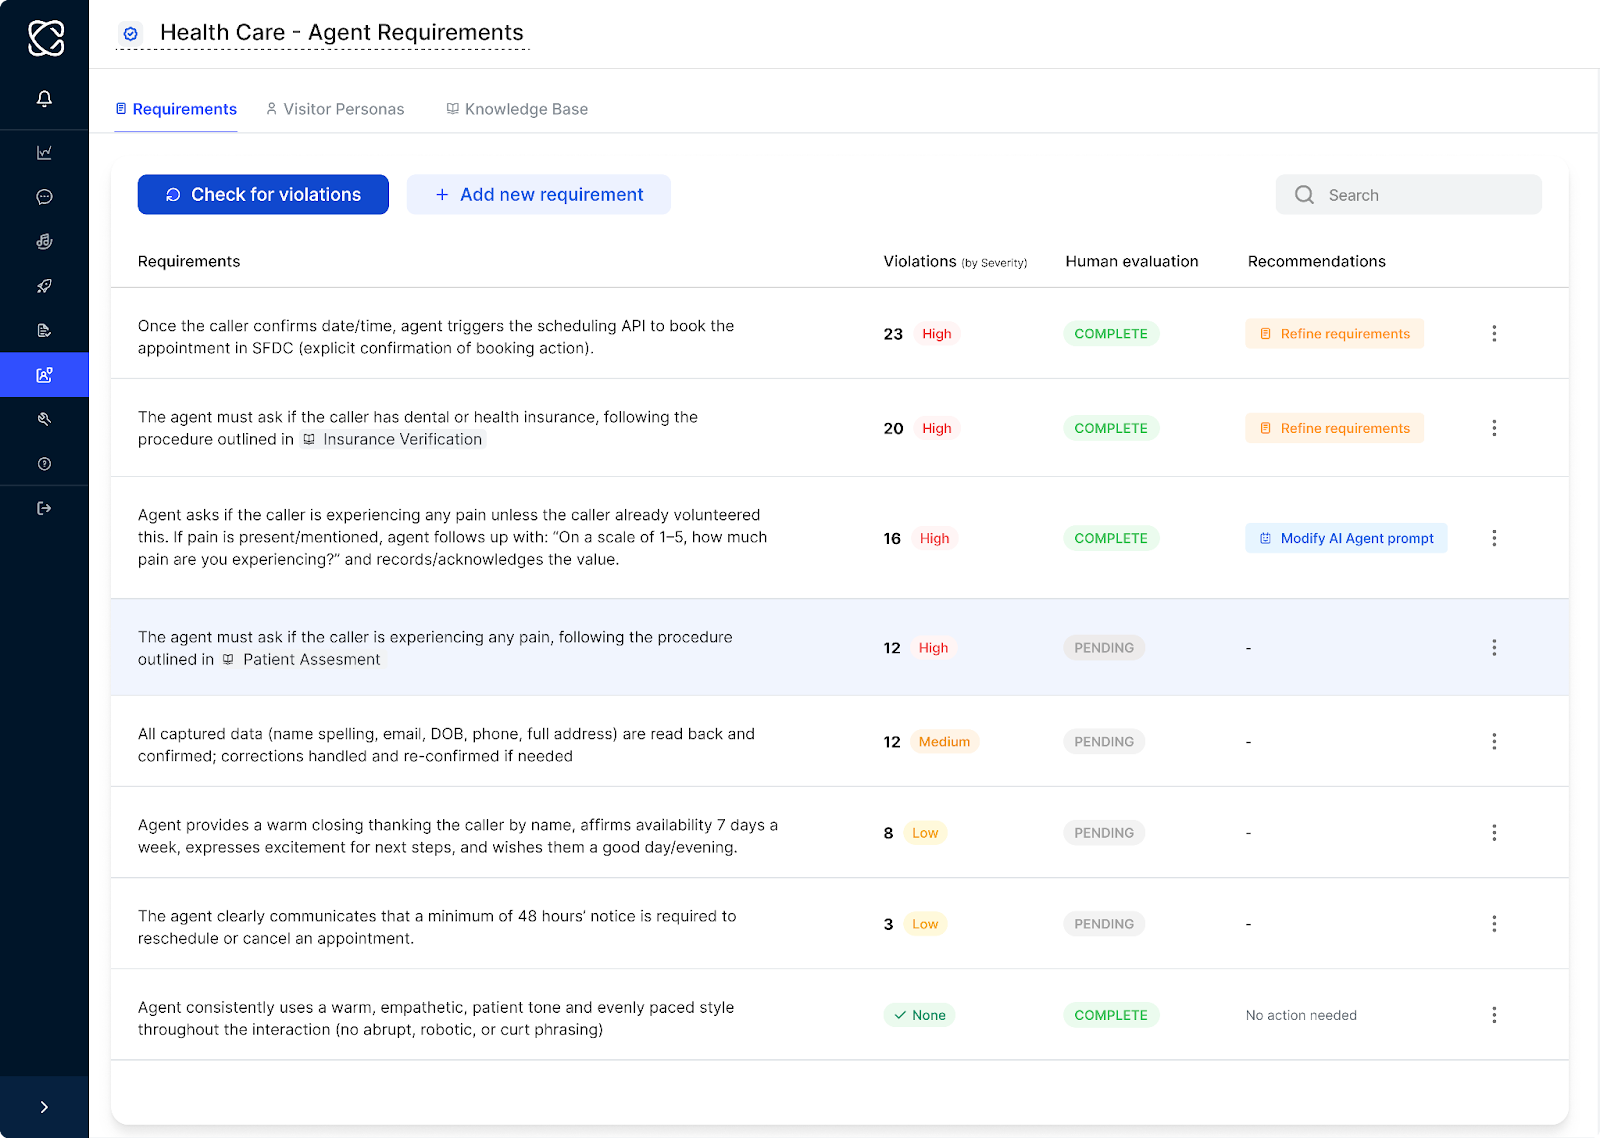Open the chat bubble icon in sidebar

coord(44,197)
